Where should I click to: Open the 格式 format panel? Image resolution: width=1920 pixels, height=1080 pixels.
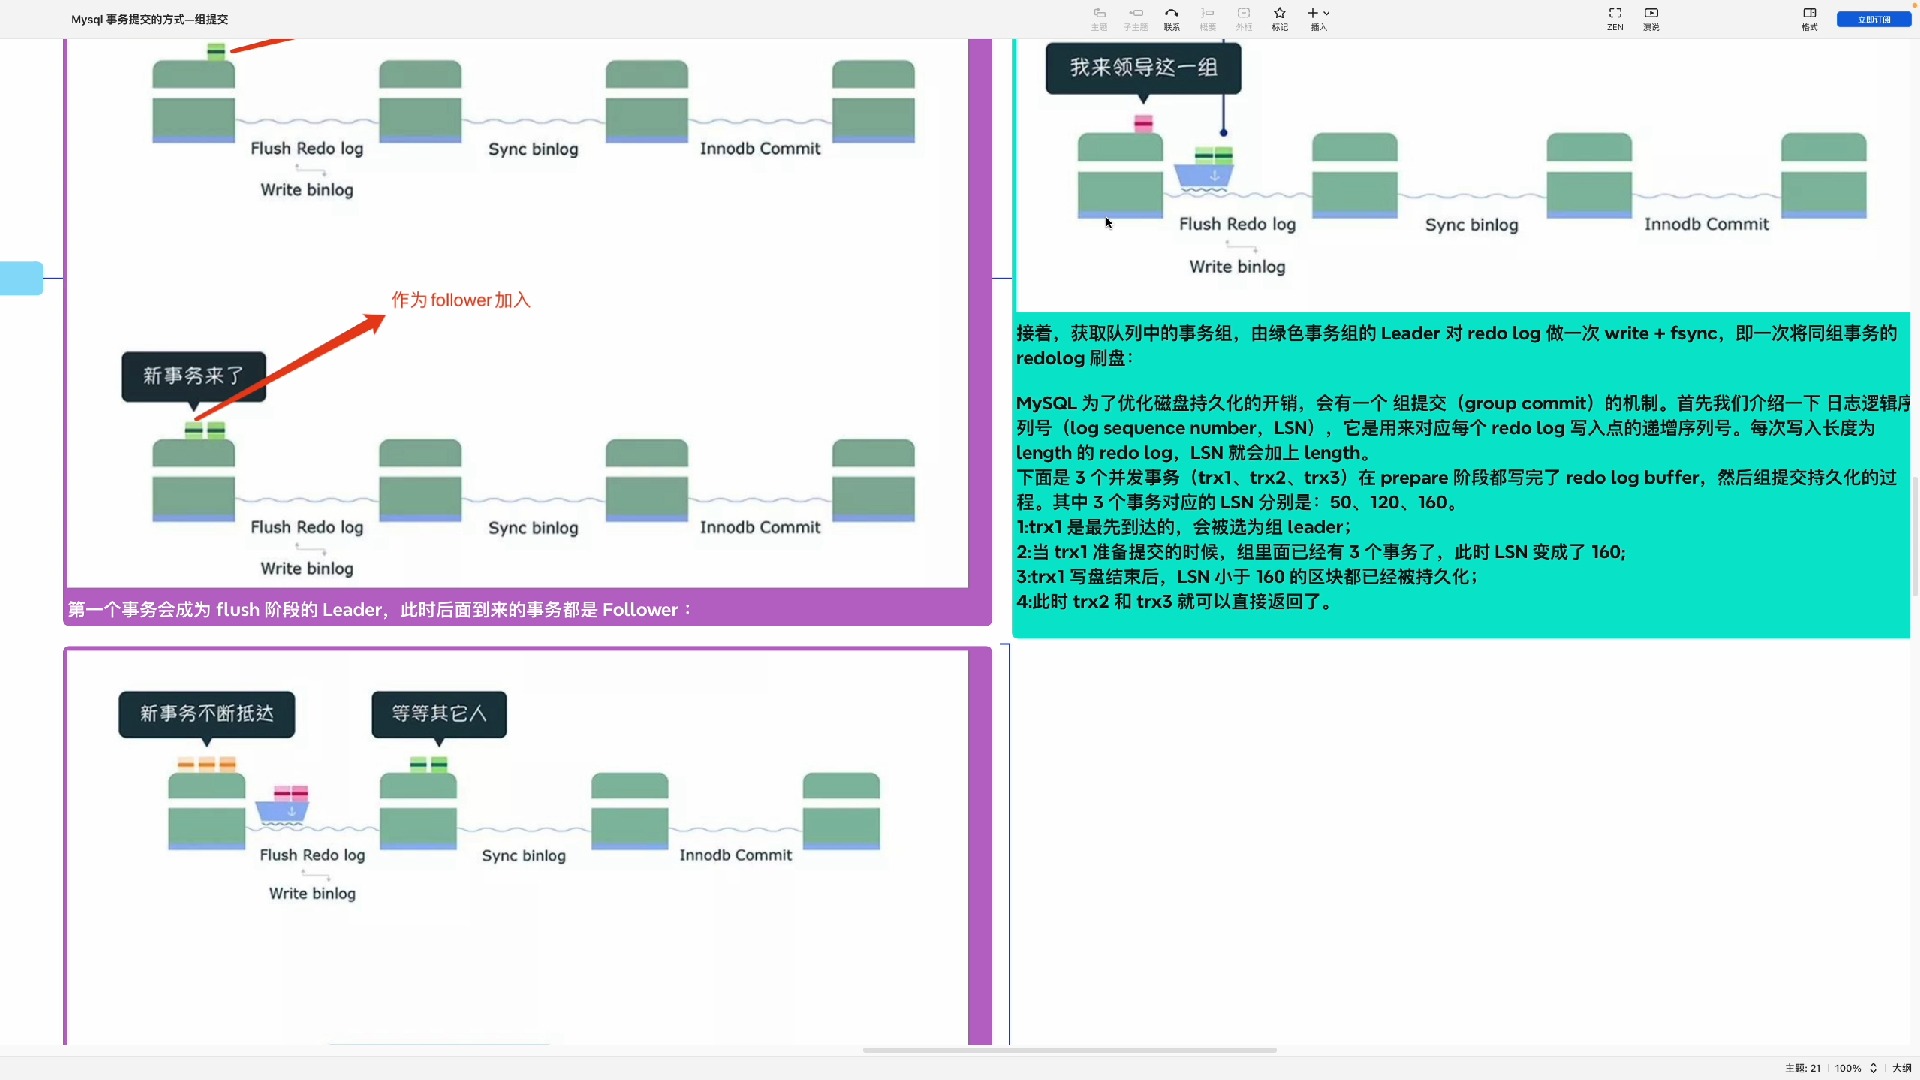[x=1809, y=18]
